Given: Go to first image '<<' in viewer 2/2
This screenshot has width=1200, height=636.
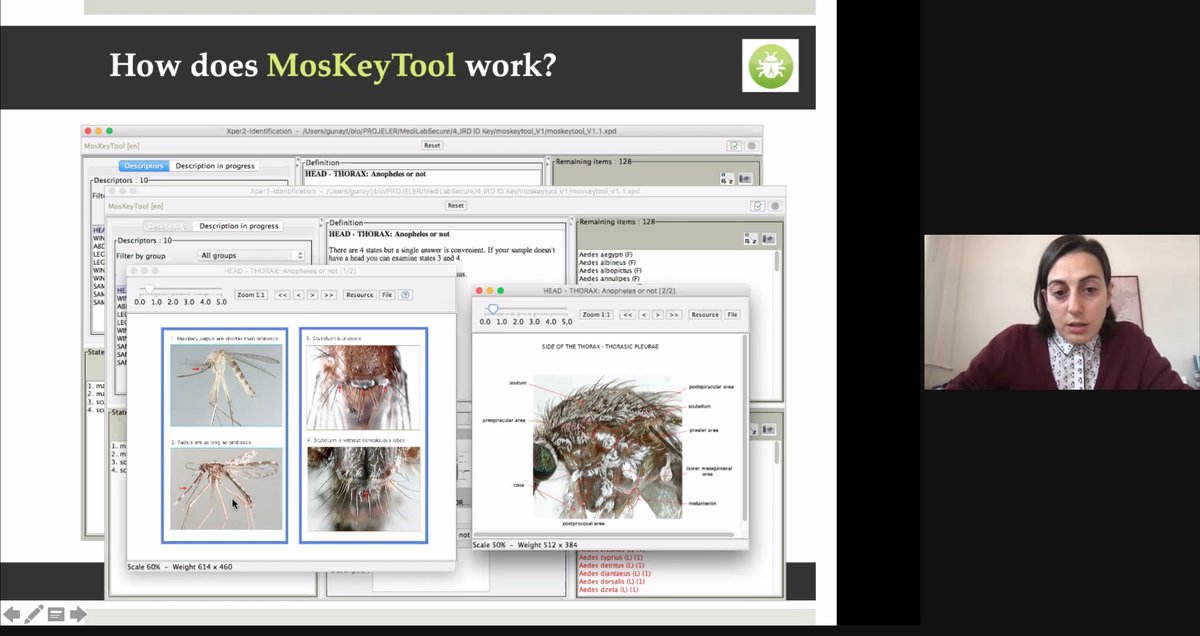Looking at the screenshot, I should pos(628,314).
